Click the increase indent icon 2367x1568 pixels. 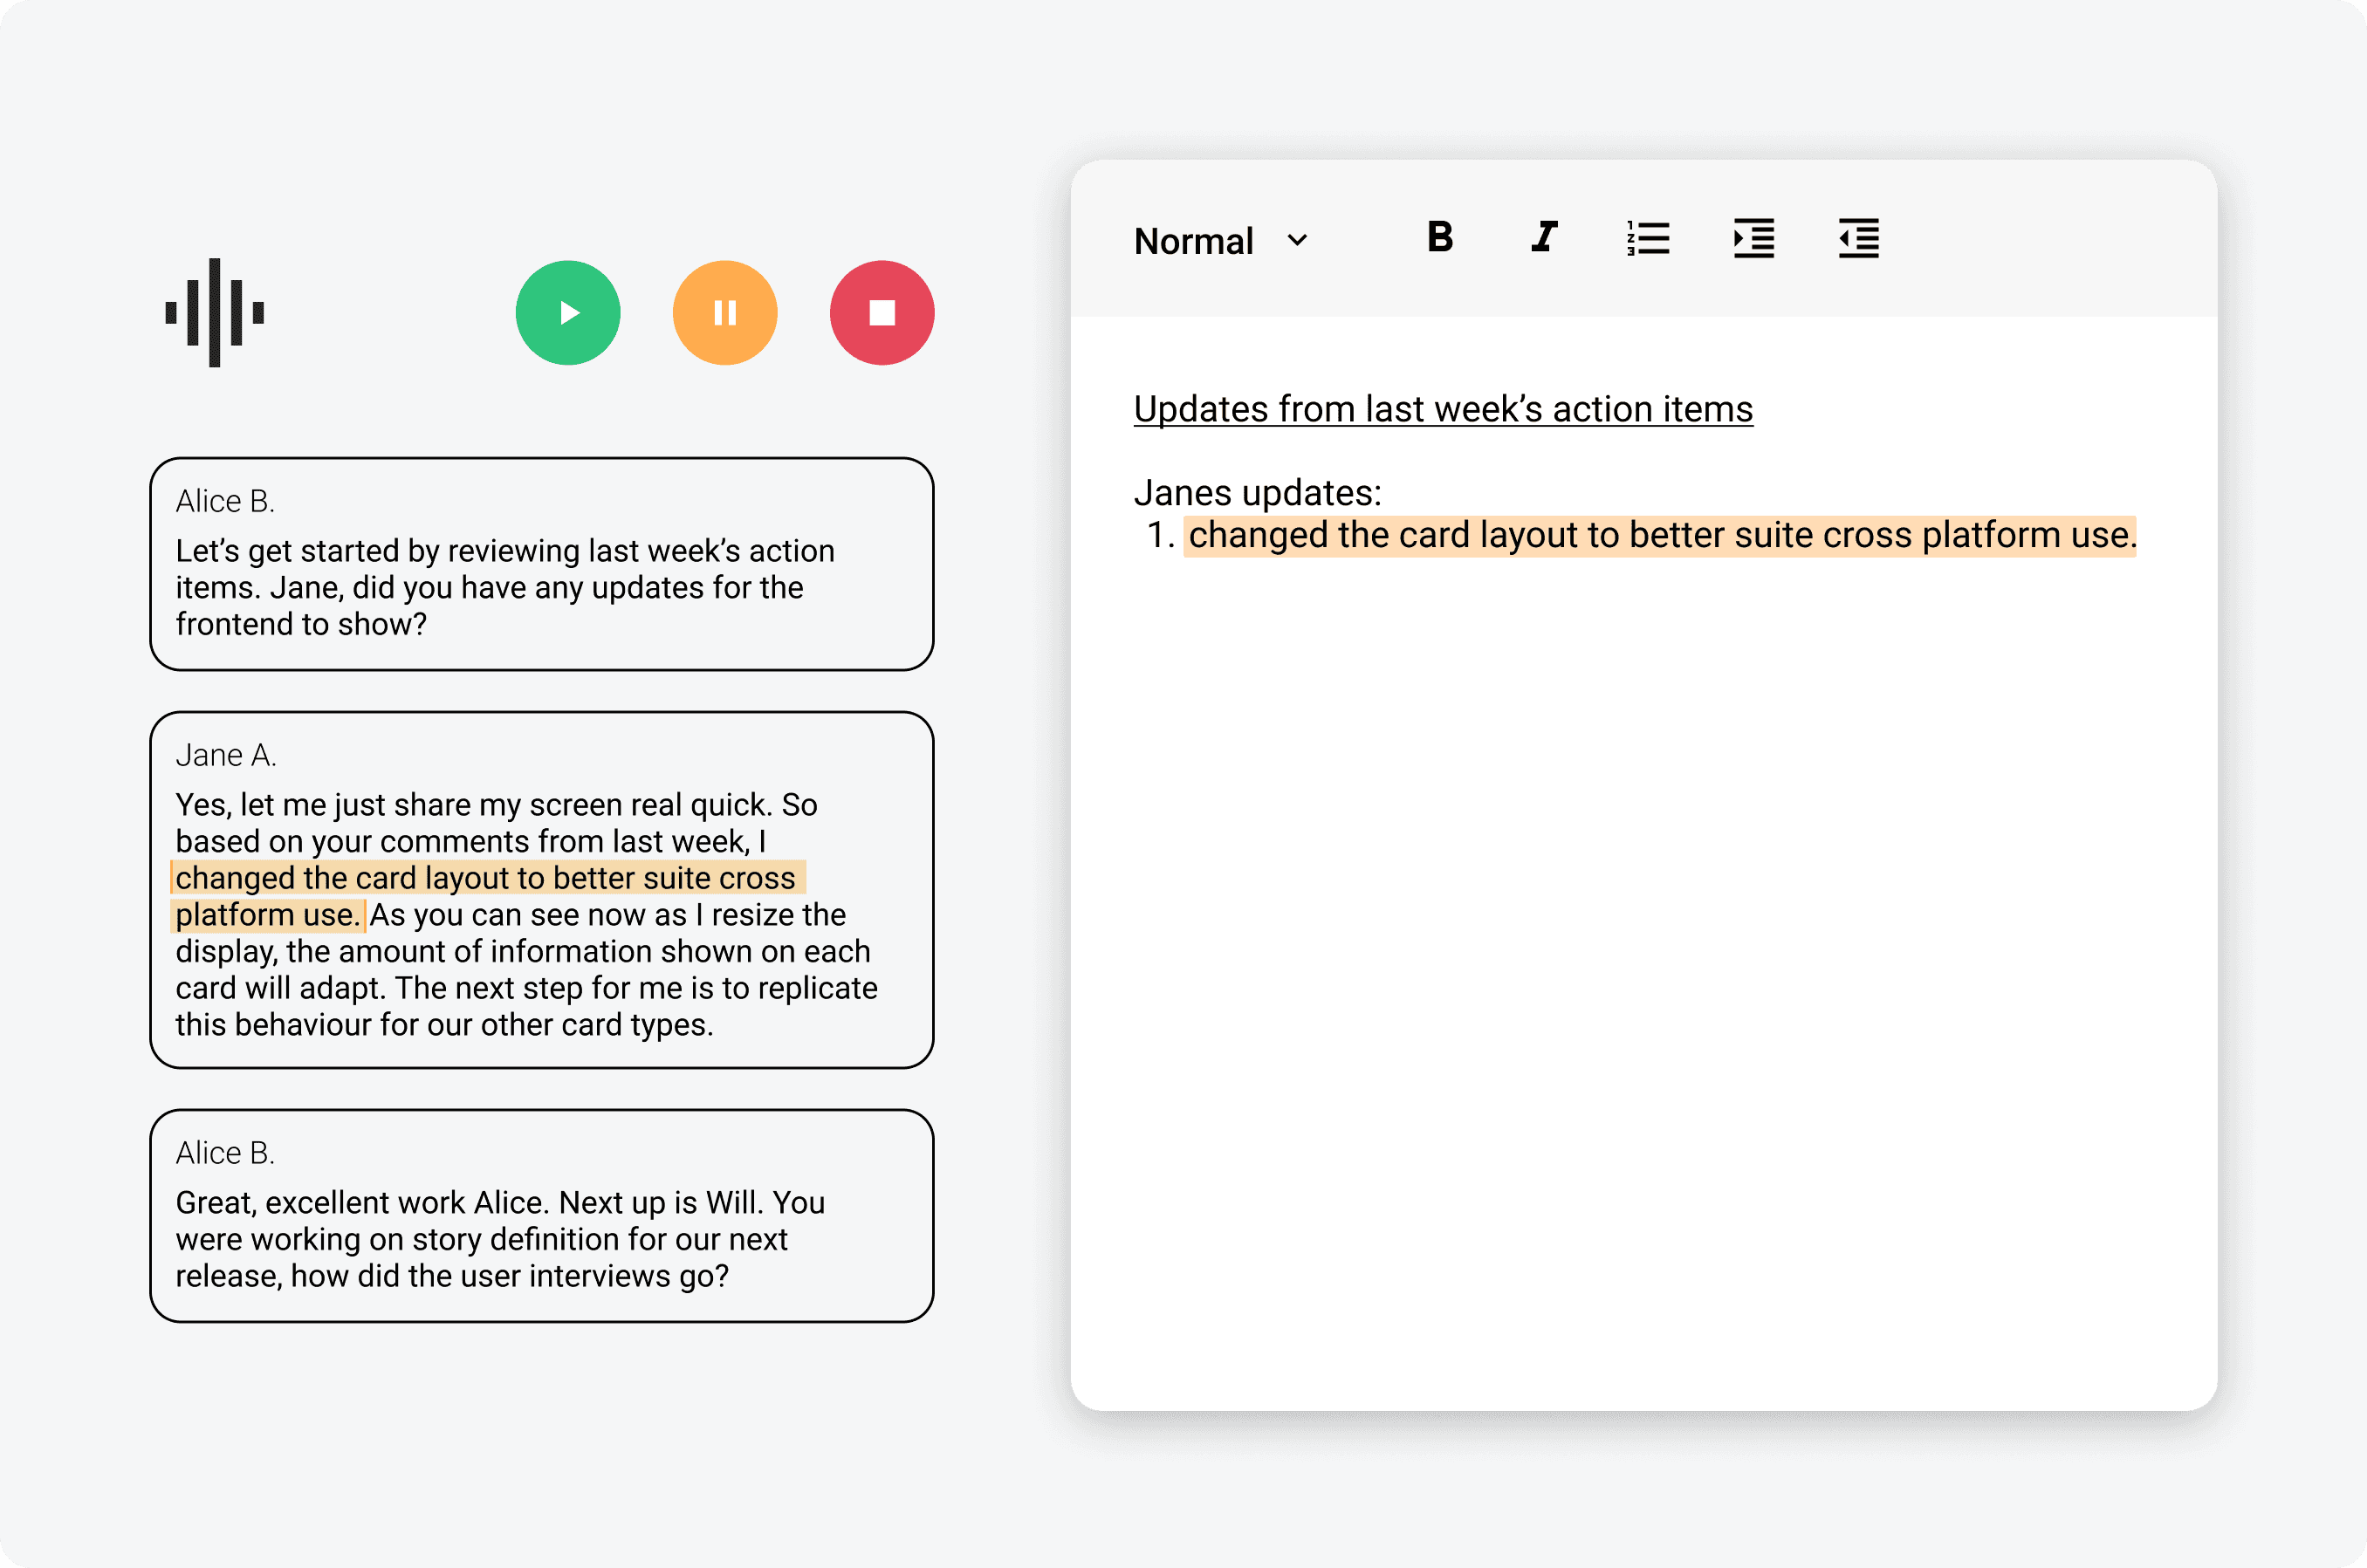click(x=1753, y=236)
